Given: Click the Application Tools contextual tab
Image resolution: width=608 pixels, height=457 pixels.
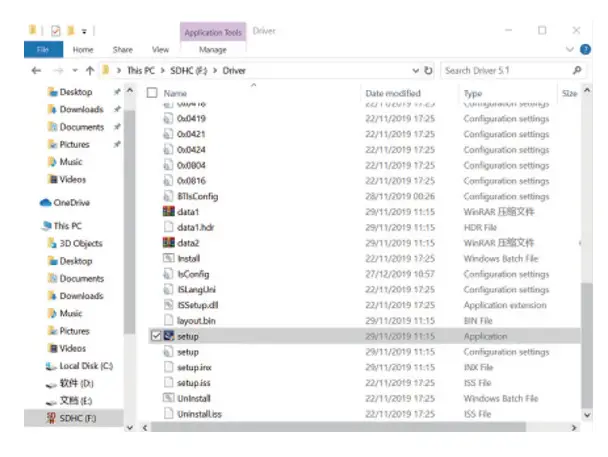Looking at the screenshot, I should [213, 33].
